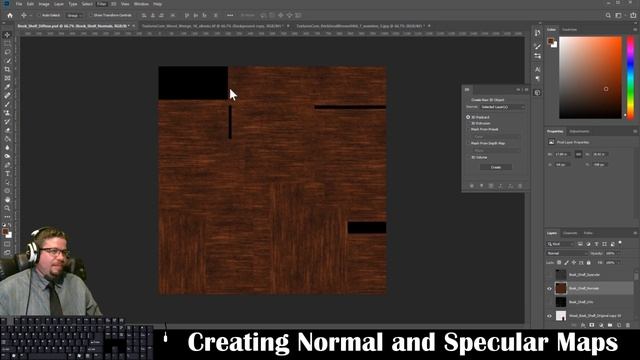Click add layer mask icon
Screen dimensions: 640x360
point(592,325)
